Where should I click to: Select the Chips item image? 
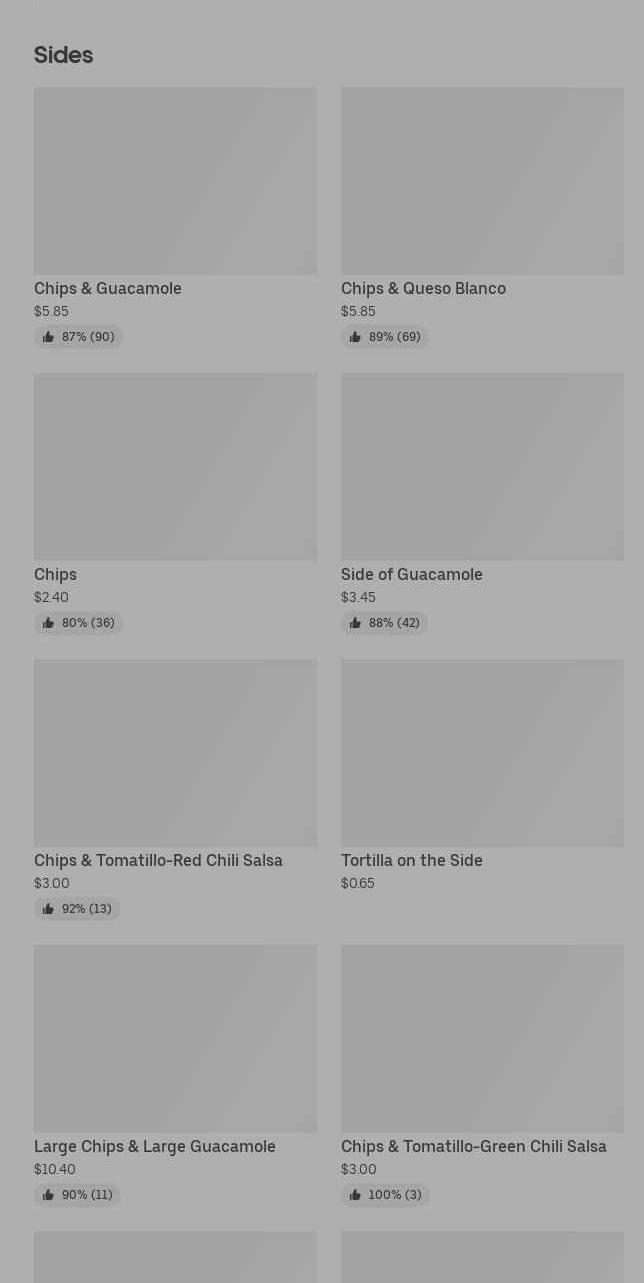click(175, 467)
